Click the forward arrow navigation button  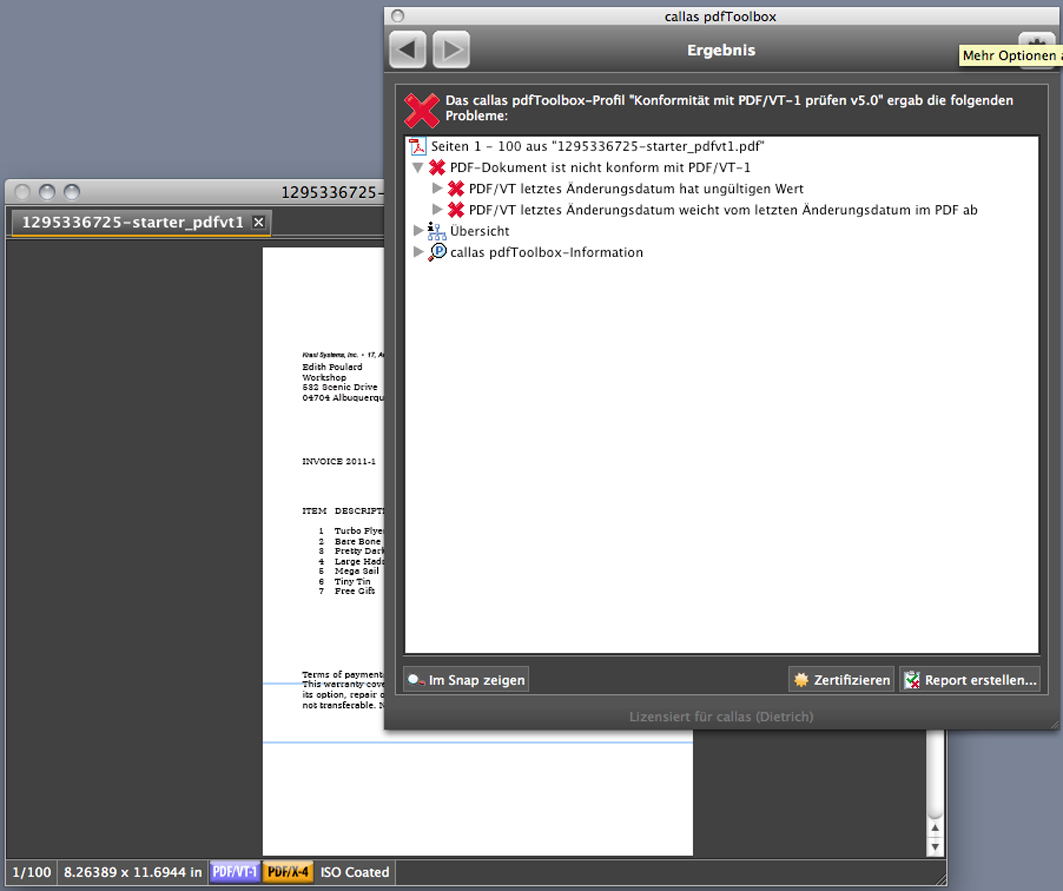pyautogui.click(x=451, y=49)
